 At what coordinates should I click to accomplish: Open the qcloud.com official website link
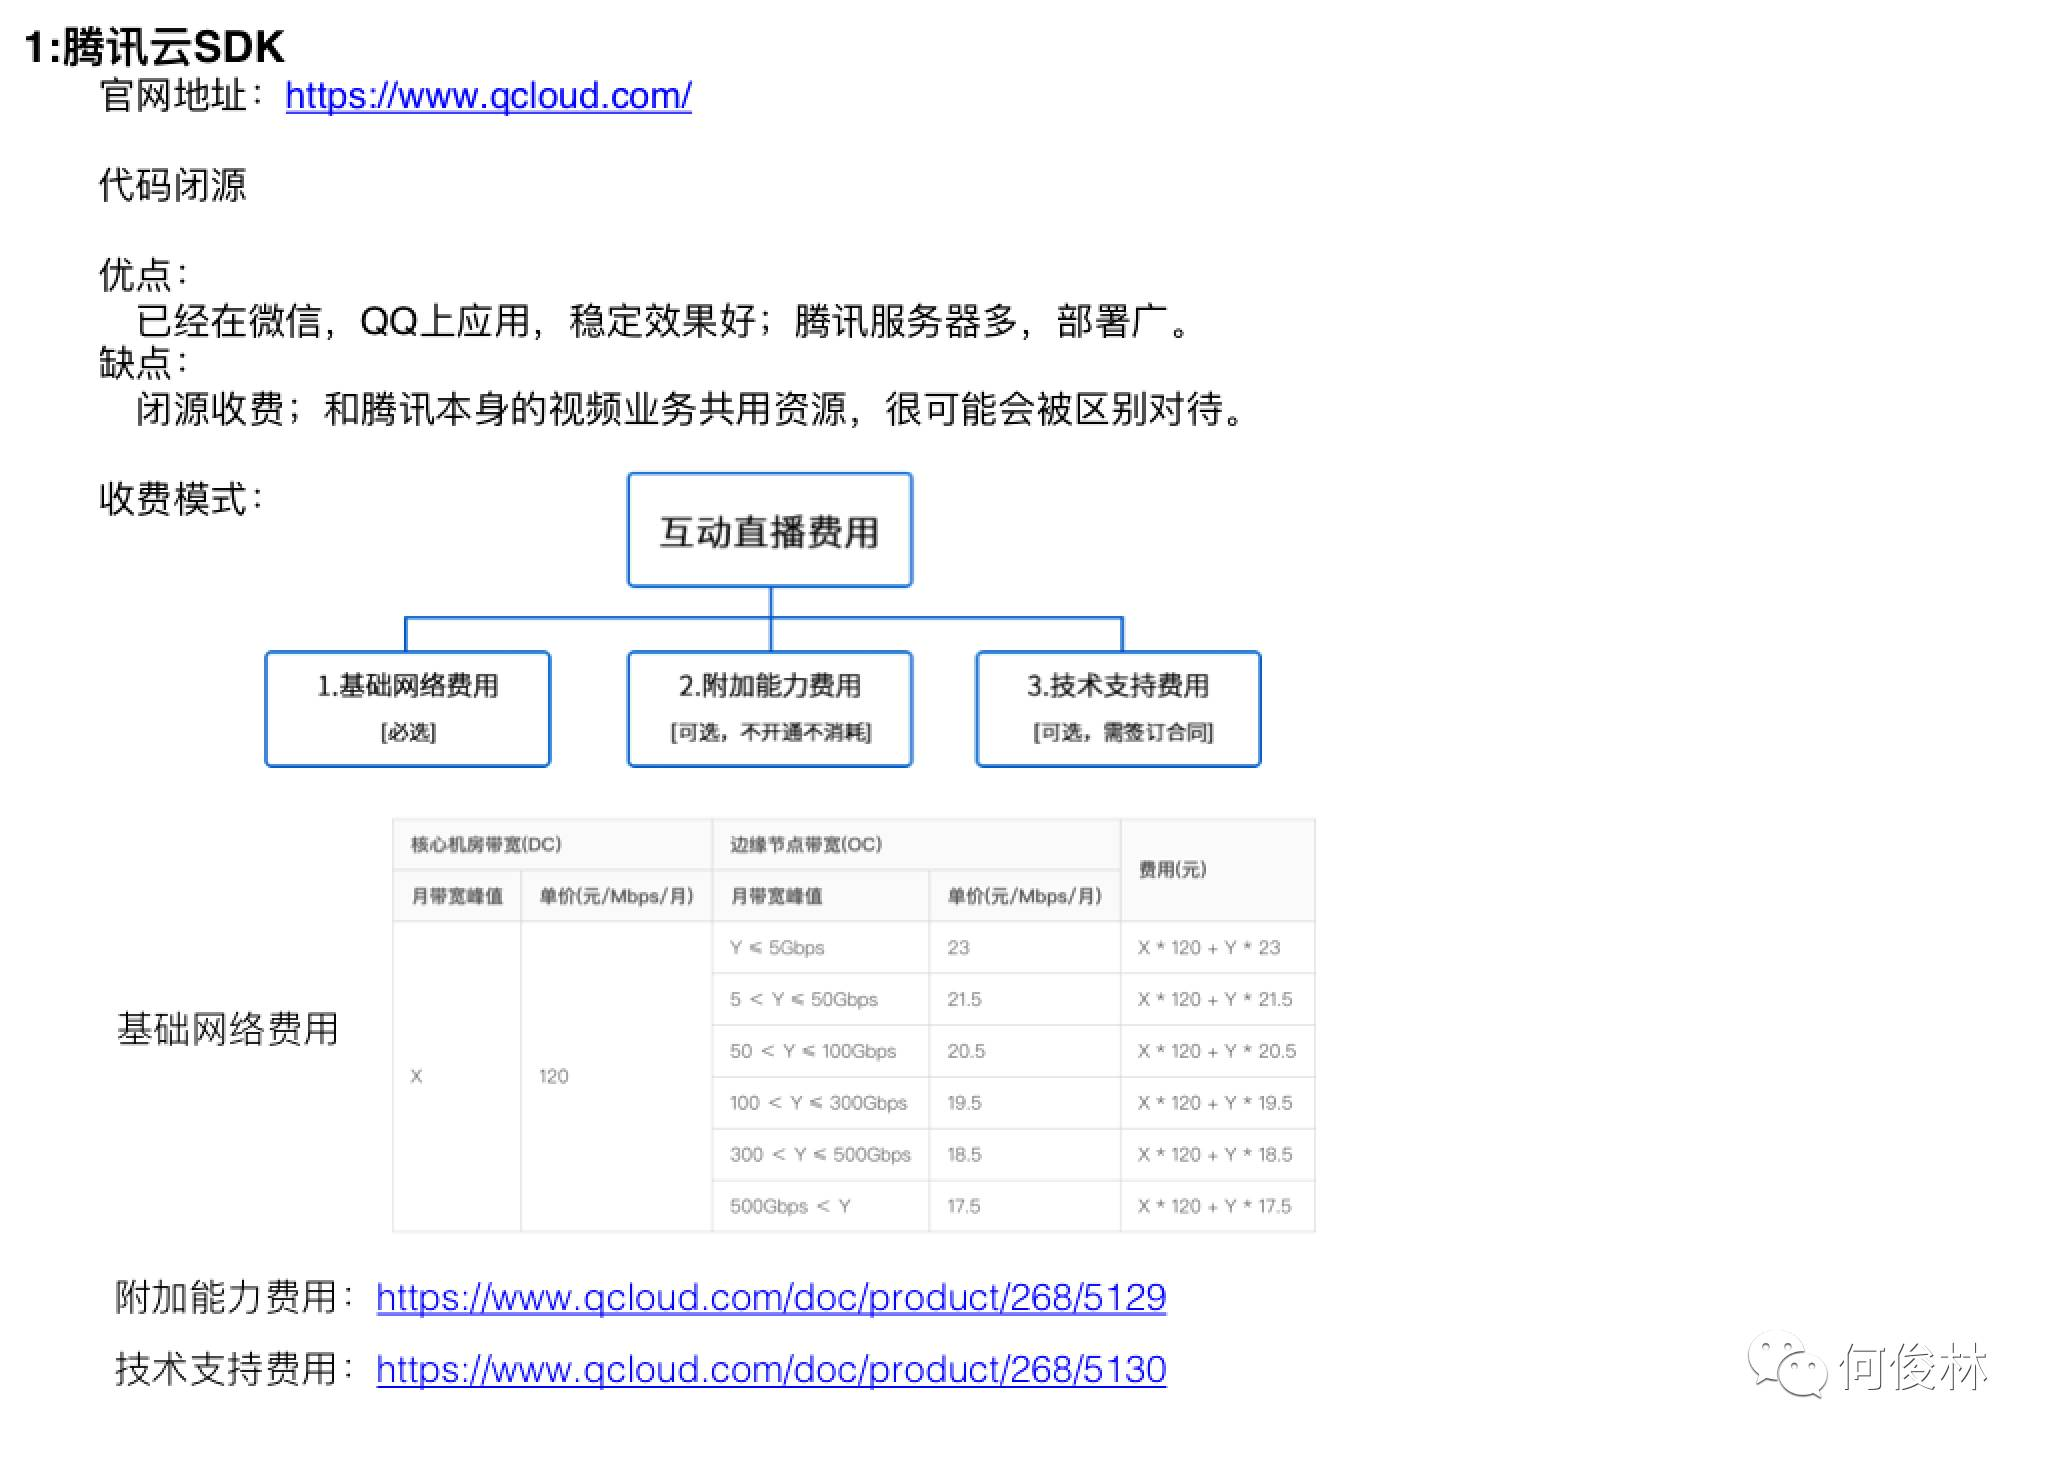(488, 96)
